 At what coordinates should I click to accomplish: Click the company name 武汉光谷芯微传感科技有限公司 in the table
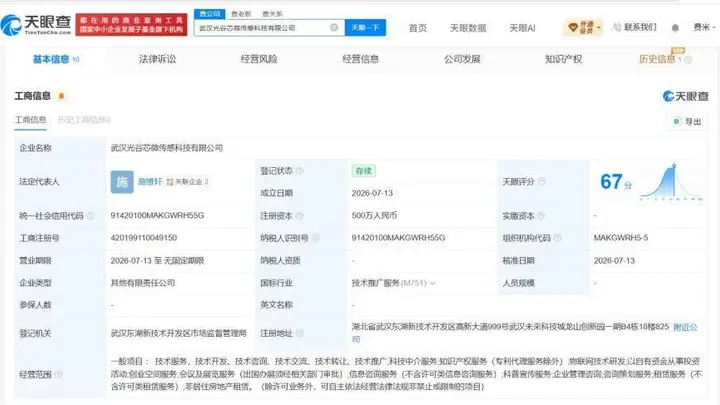coord(167,148)
